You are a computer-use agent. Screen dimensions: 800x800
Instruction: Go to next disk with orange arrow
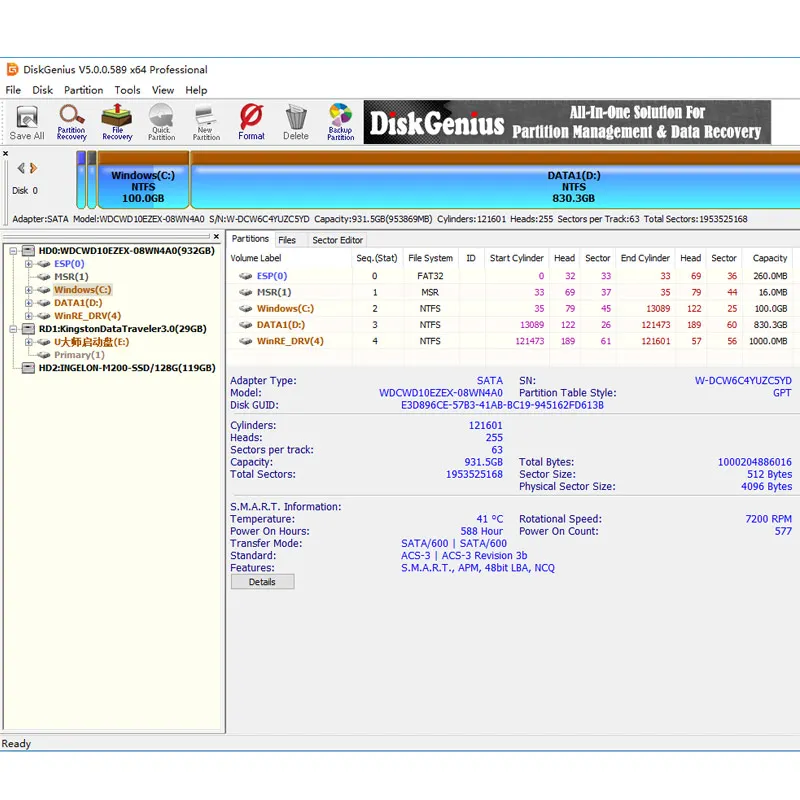(34, 168)
